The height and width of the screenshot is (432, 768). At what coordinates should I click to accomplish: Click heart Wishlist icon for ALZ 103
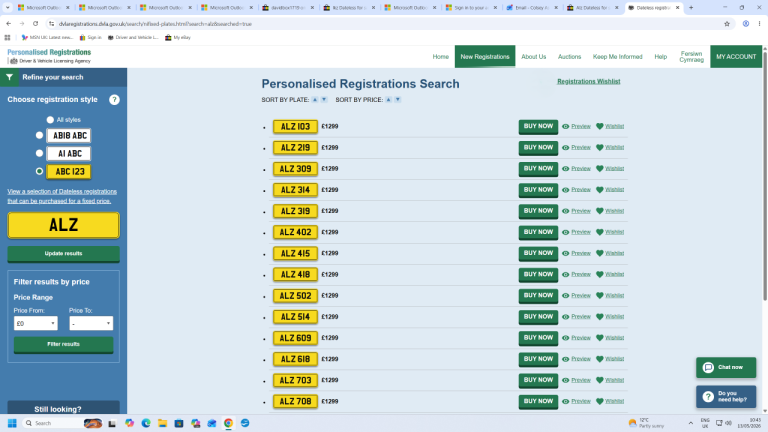coord(600,126)
